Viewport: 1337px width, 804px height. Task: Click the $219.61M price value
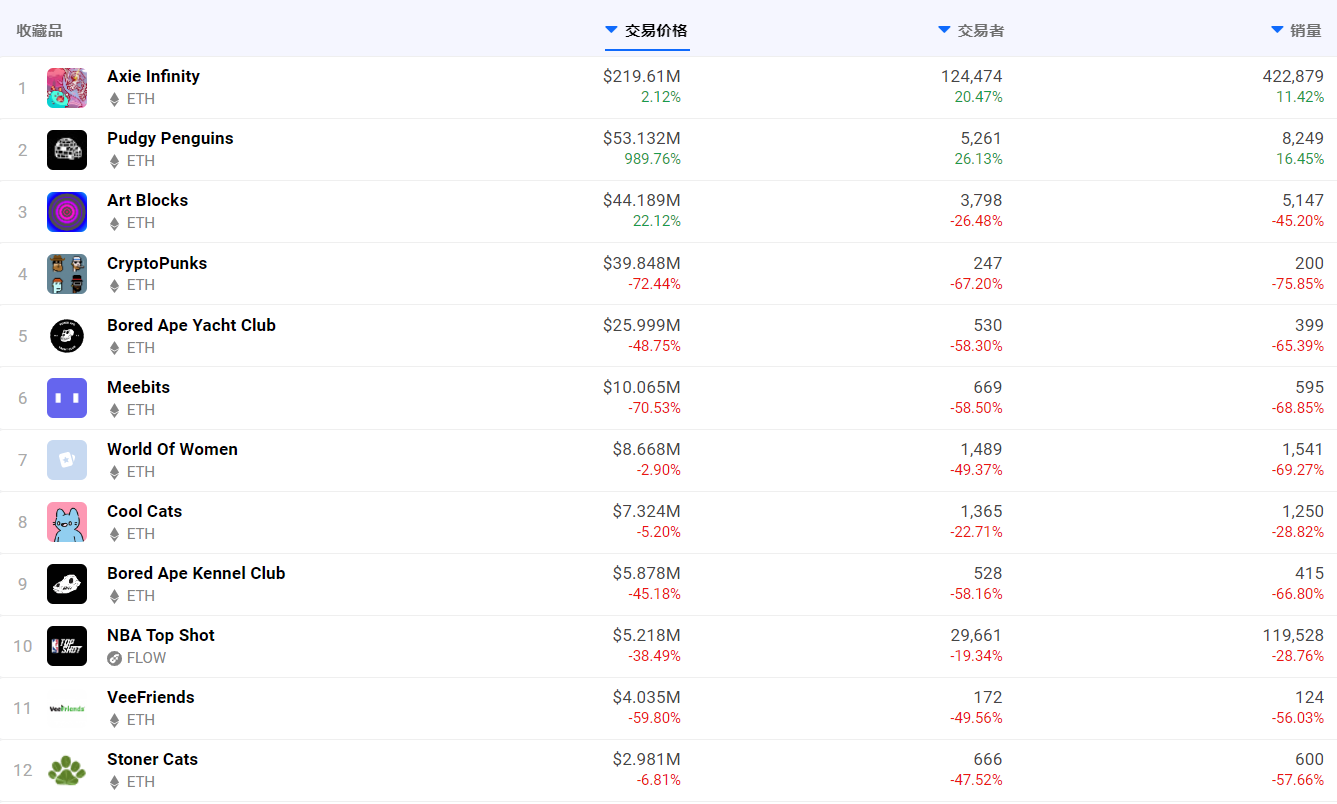642,76
